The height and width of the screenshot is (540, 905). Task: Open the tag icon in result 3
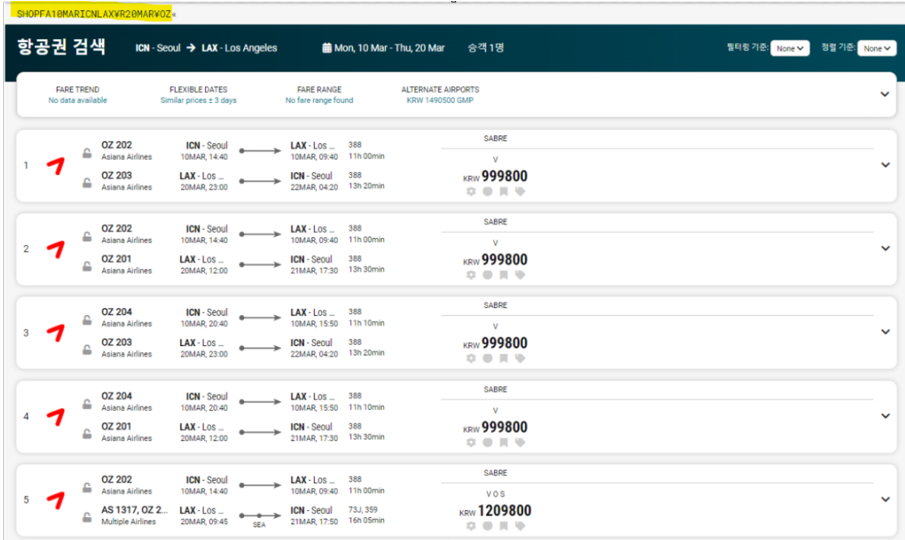click(520, 359)
